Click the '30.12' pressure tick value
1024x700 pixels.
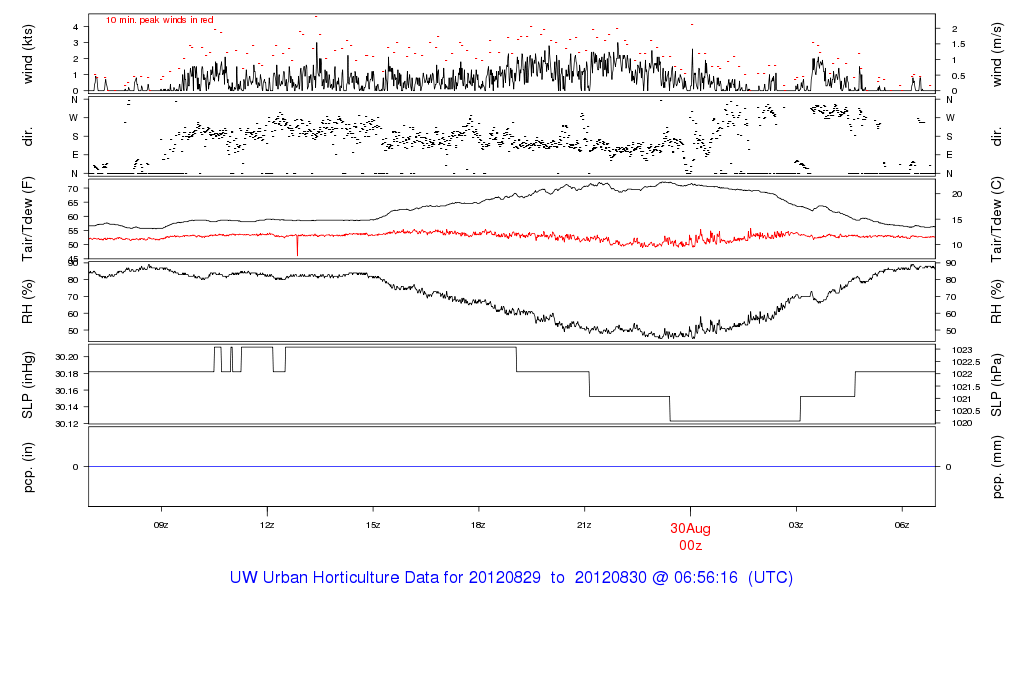(67, 424)
